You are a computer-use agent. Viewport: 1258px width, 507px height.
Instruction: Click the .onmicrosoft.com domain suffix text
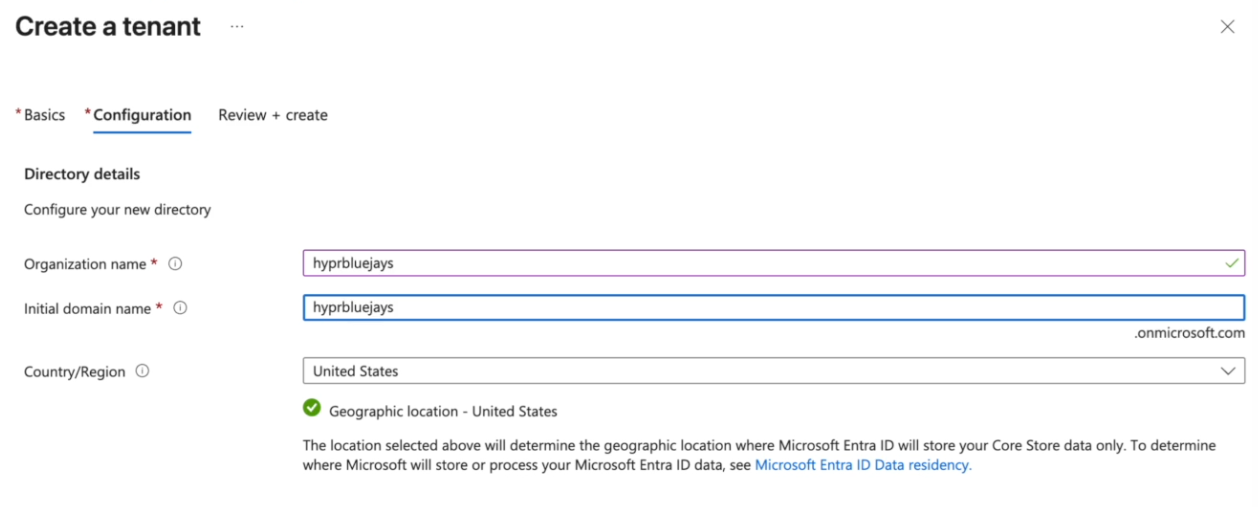click(1189, 333)
